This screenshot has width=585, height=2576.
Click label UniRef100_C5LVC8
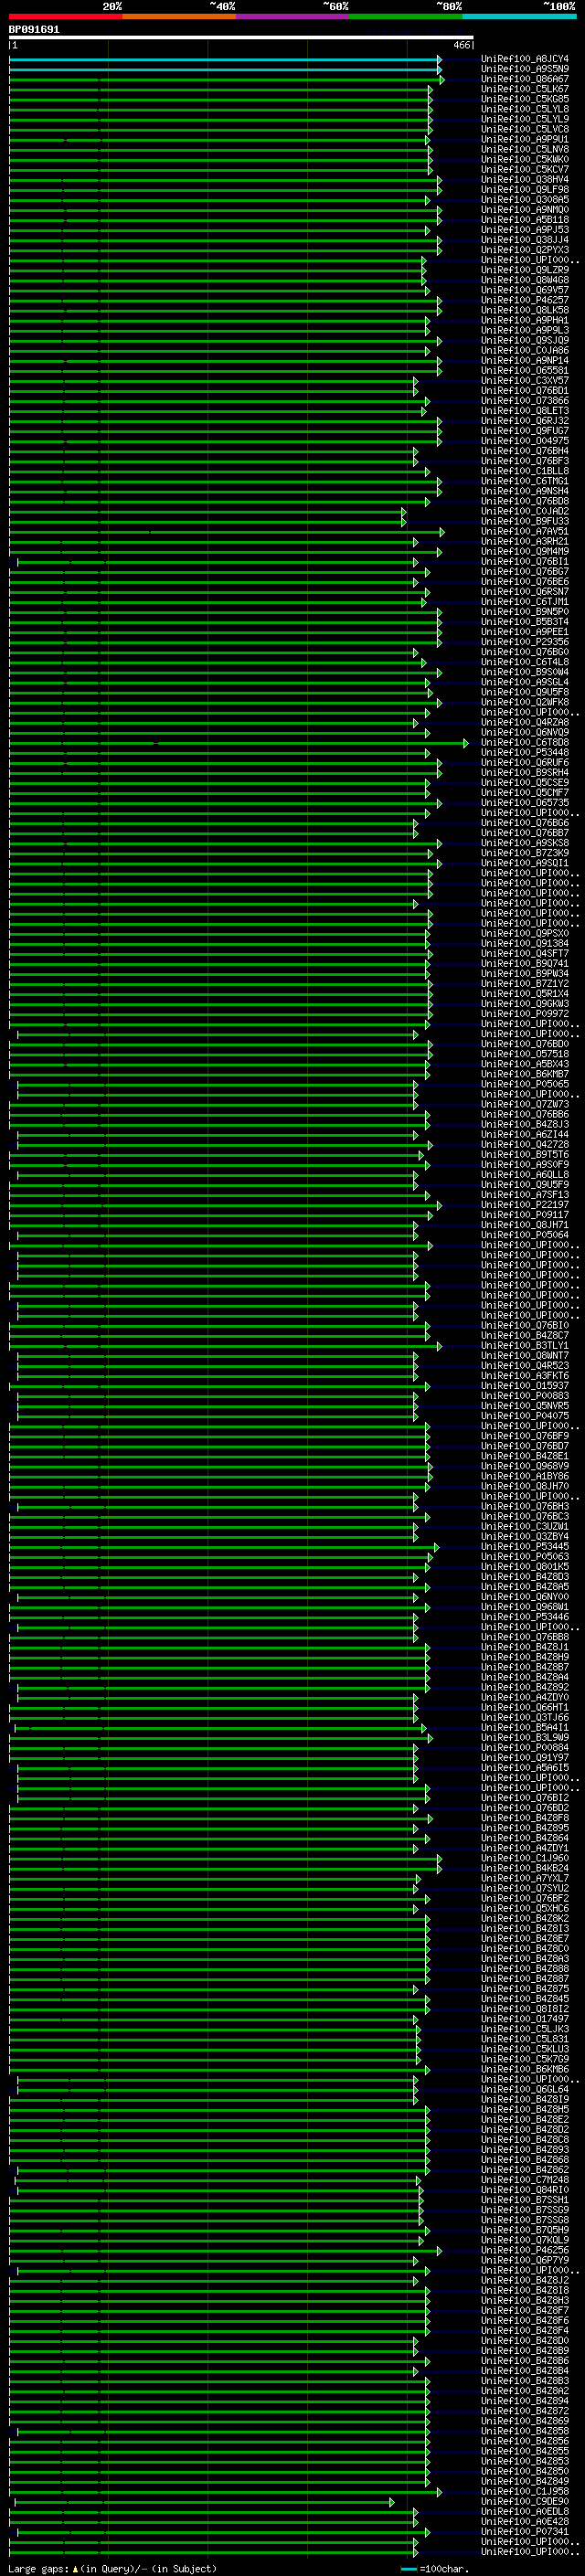(x=525, y=129)
